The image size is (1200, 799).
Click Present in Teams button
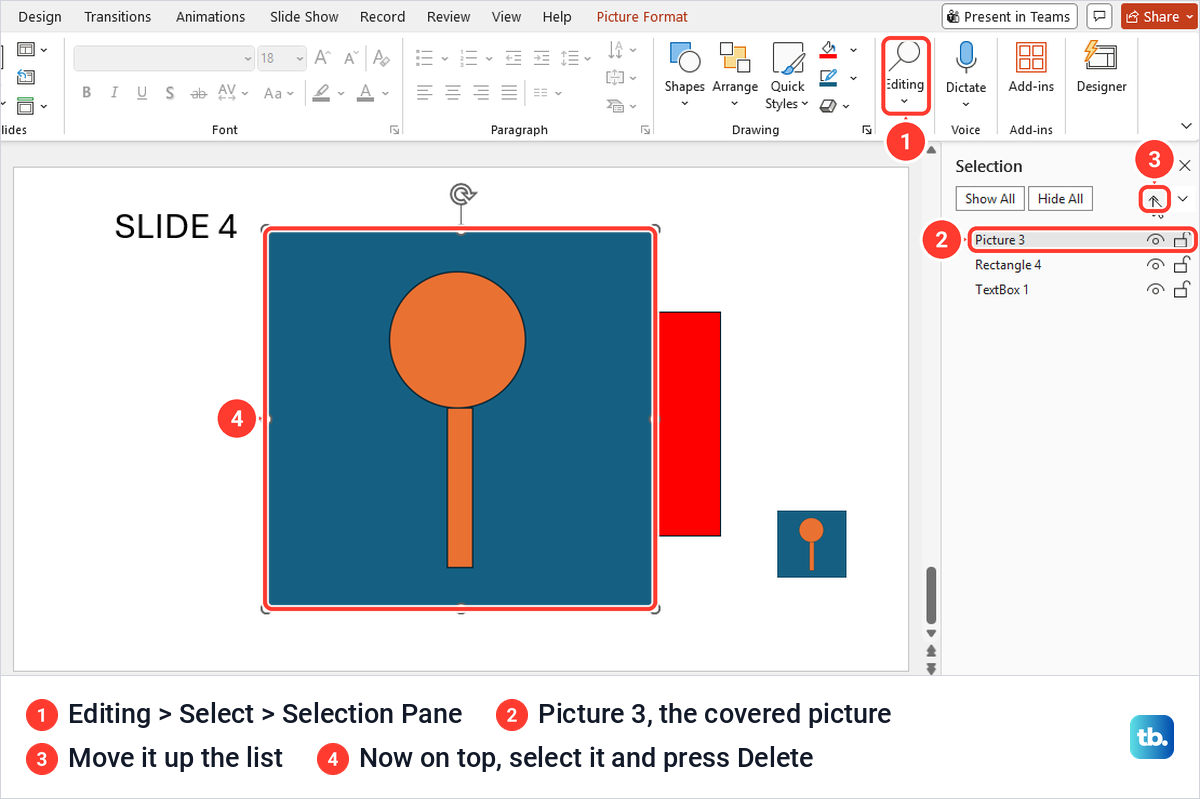[1011, 16]
